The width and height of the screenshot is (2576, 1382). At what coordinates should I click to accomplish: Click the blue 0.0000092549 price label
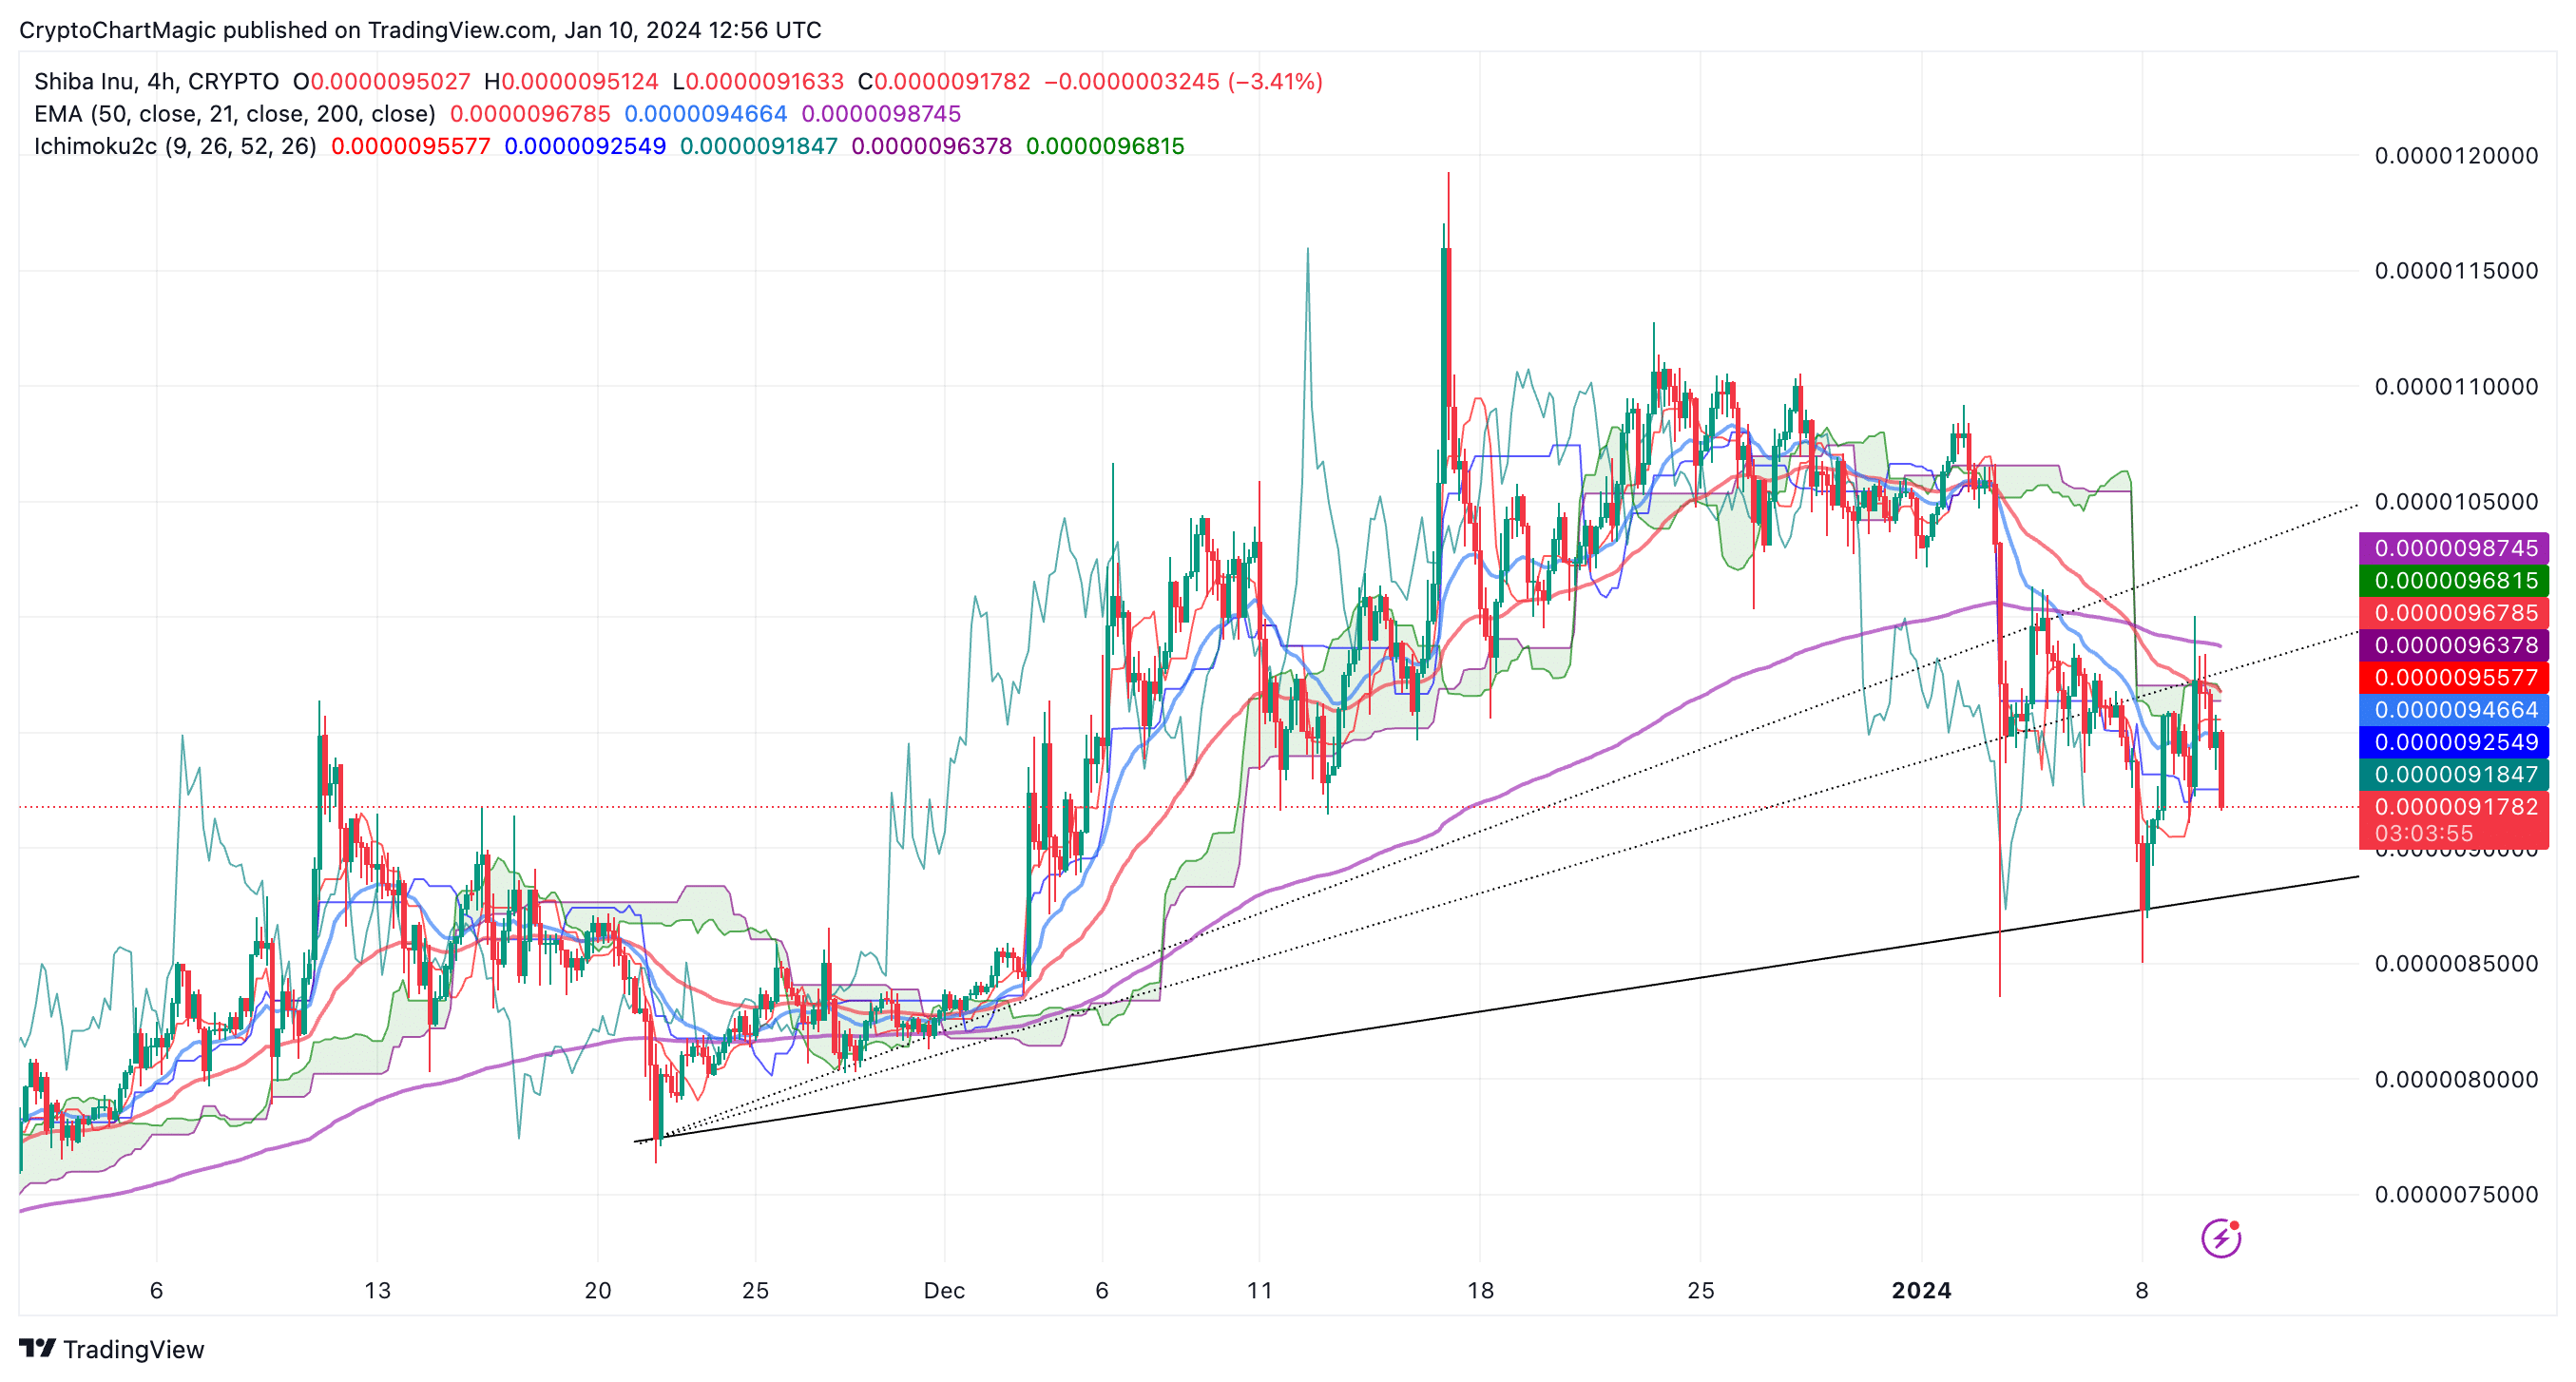2455,742
